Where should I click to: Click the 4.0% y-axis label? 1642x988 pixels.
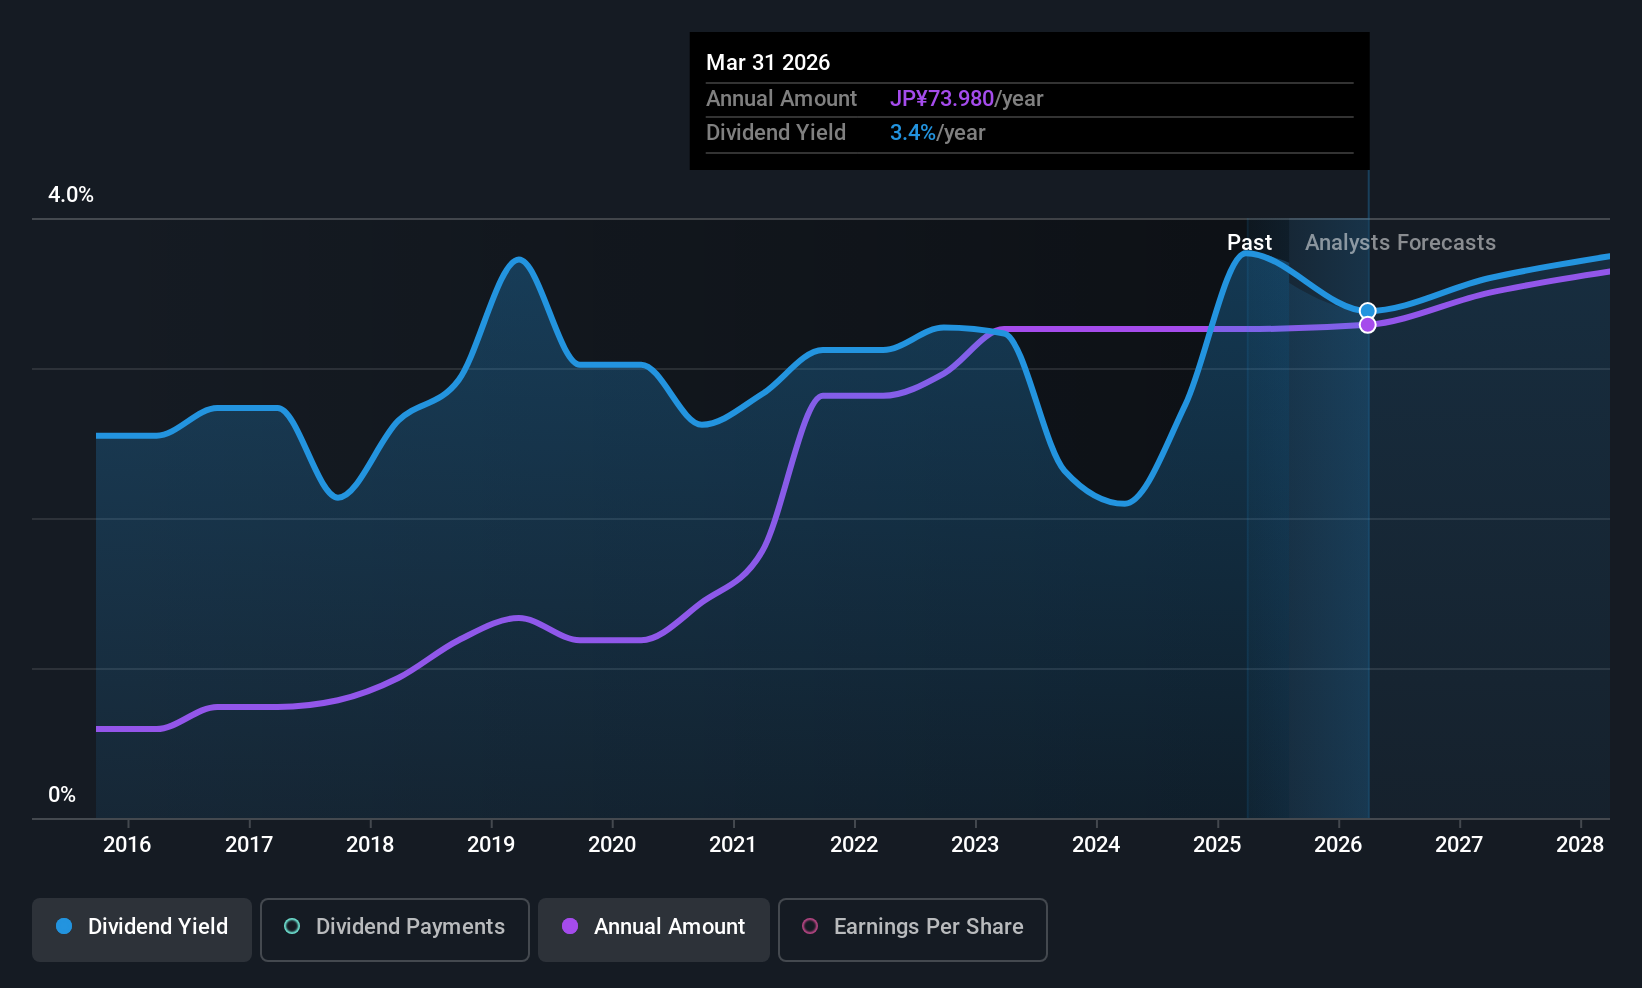(71, 195)
